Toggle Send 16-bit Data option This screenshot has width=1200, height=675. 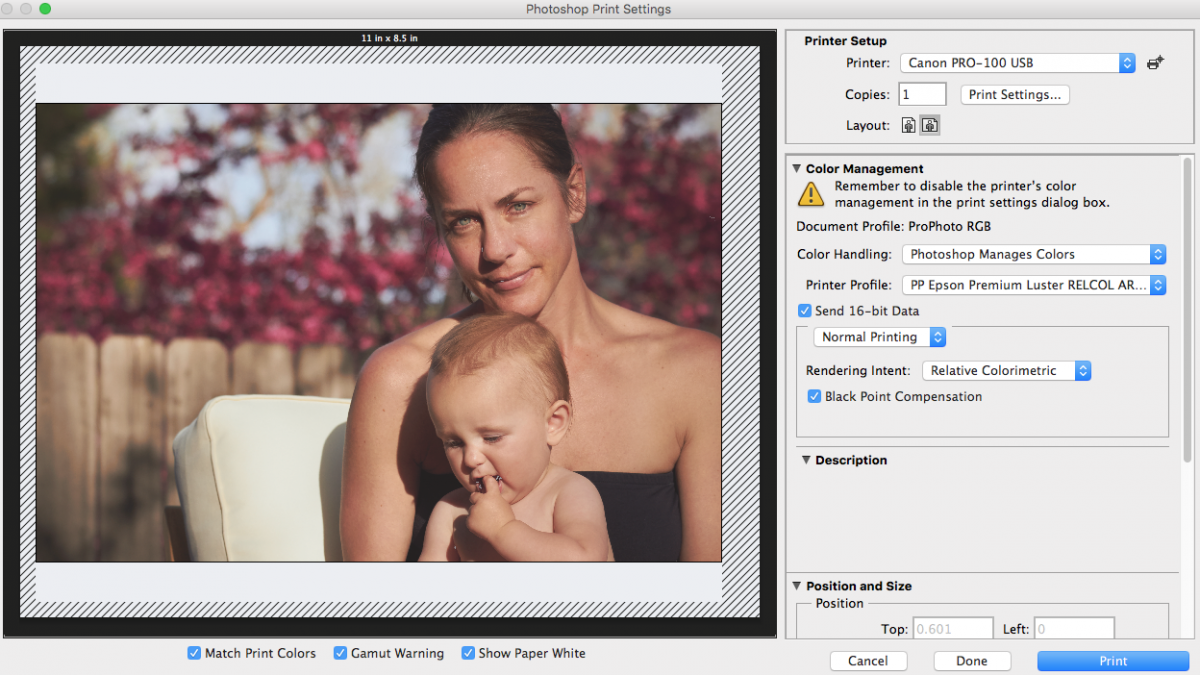[805, 311]
